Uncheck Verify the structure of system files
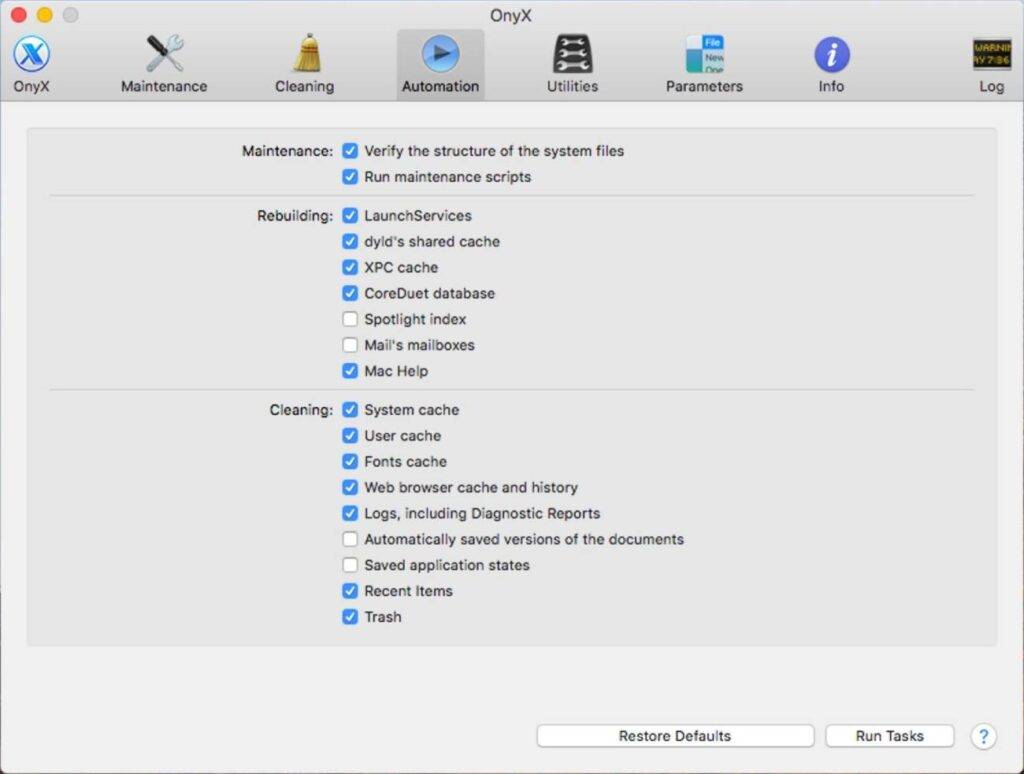The height and width of the screenshot is (774, 1024). [350, 151]
